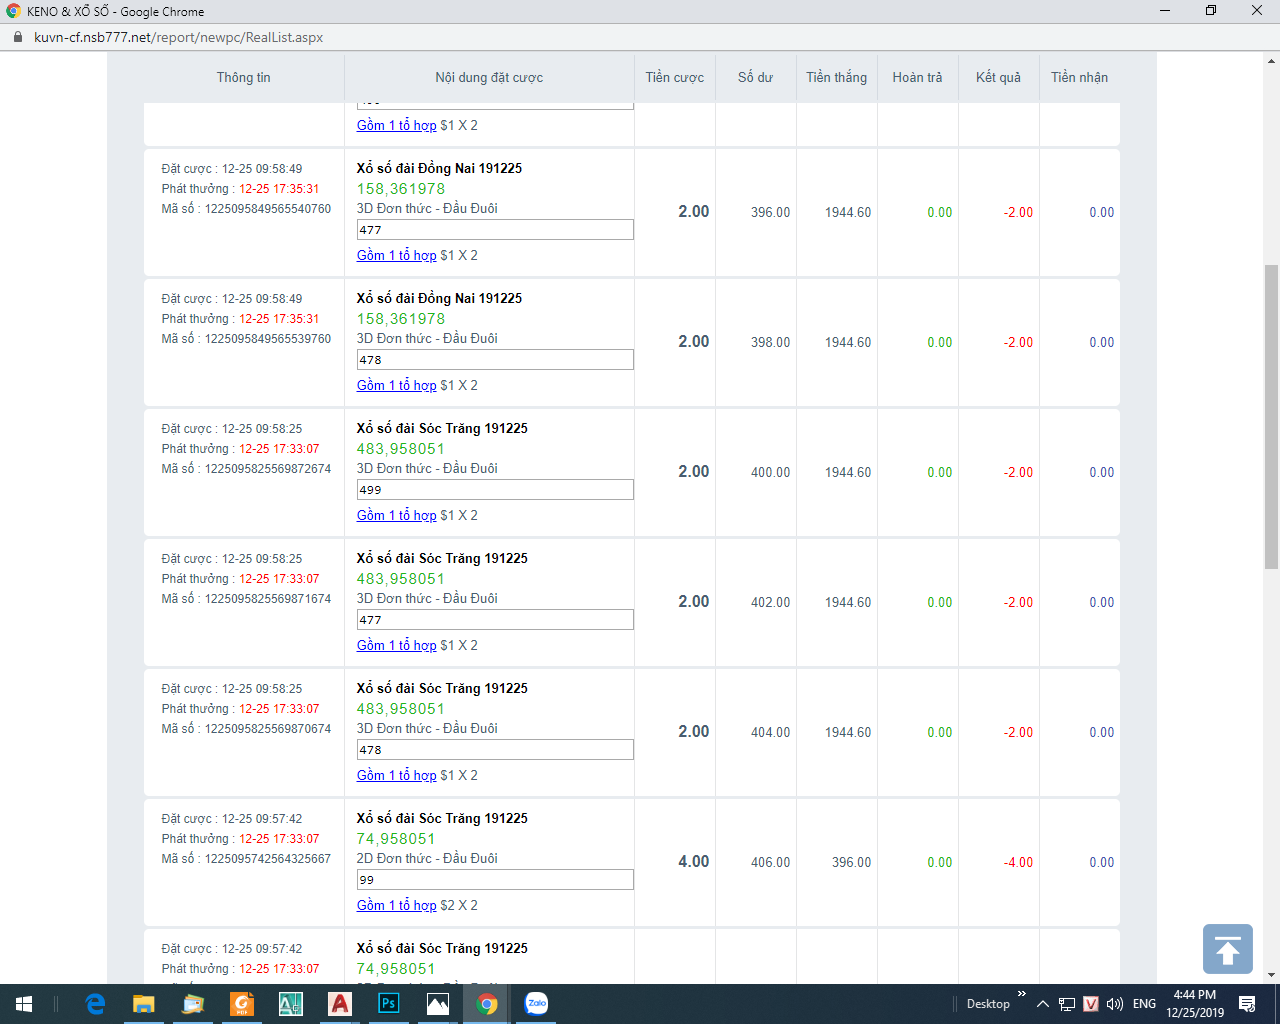The width and height of the screenshot is (1280, 1024).
Task: Open 'Gồm 1 tổ hợp' link under bet 99
Action: [x=396, y=905]
